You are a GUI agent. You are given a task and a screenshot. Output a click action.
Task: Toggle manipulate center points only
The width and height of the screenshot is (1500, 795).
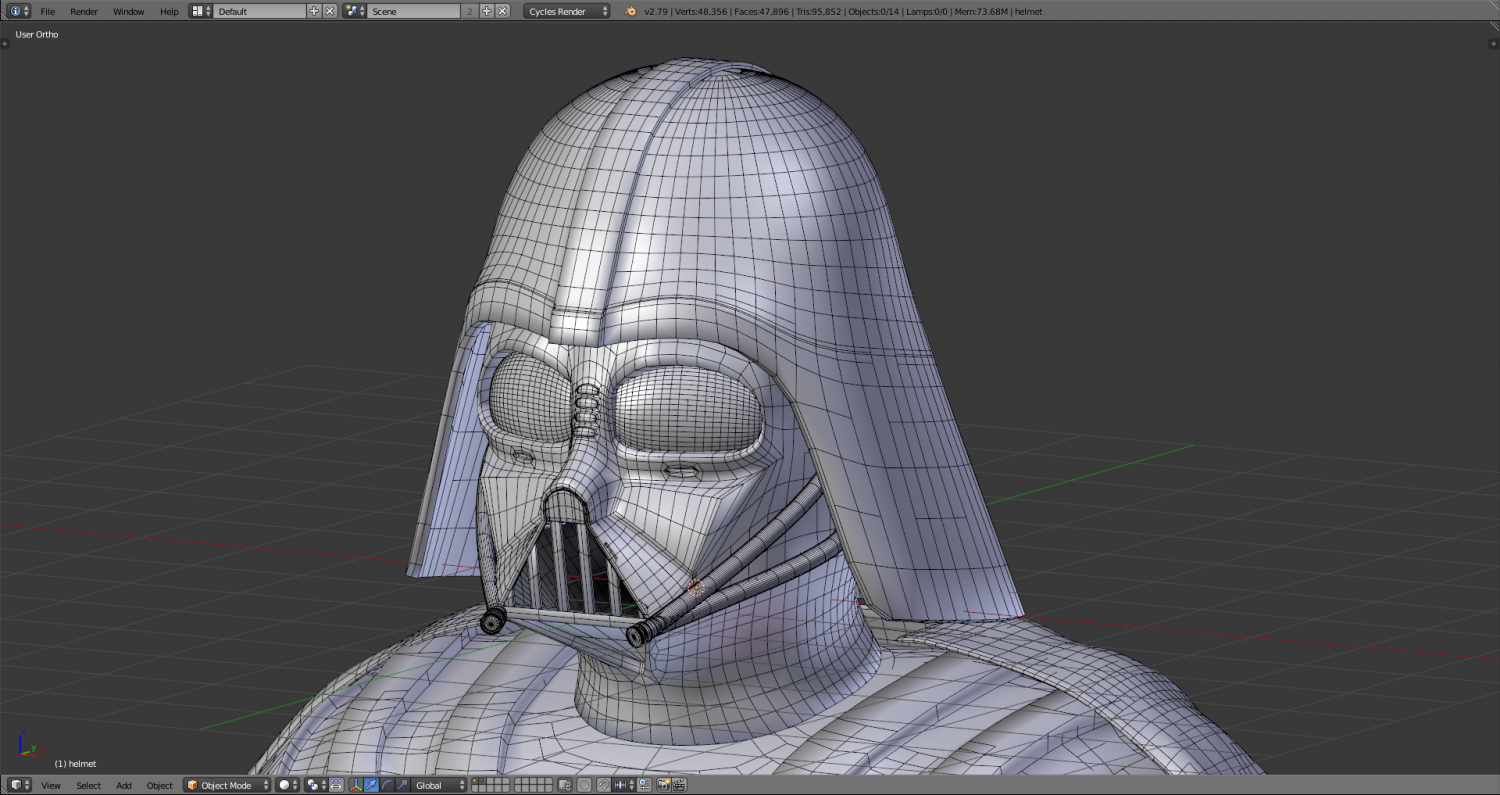(x=336, y=785)
